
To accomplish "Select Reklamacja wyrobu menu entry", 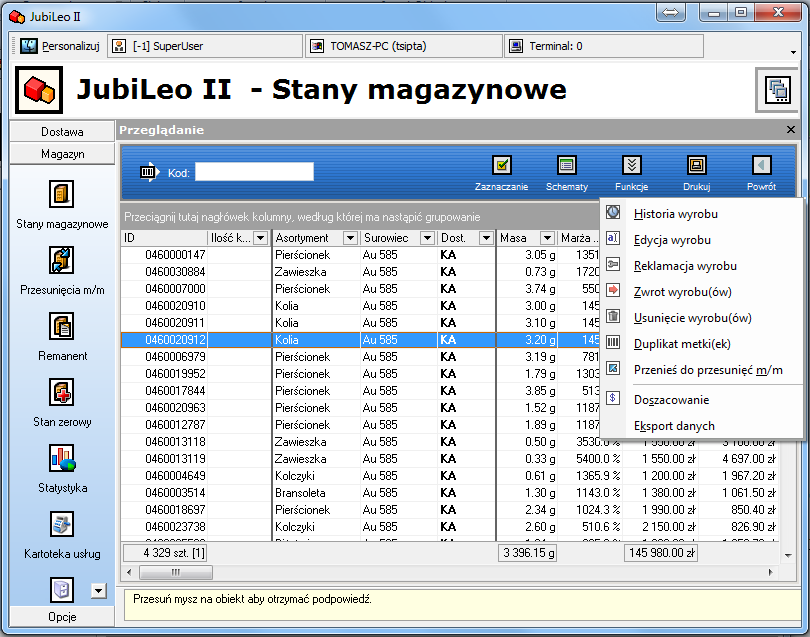I will click(702, 266).
